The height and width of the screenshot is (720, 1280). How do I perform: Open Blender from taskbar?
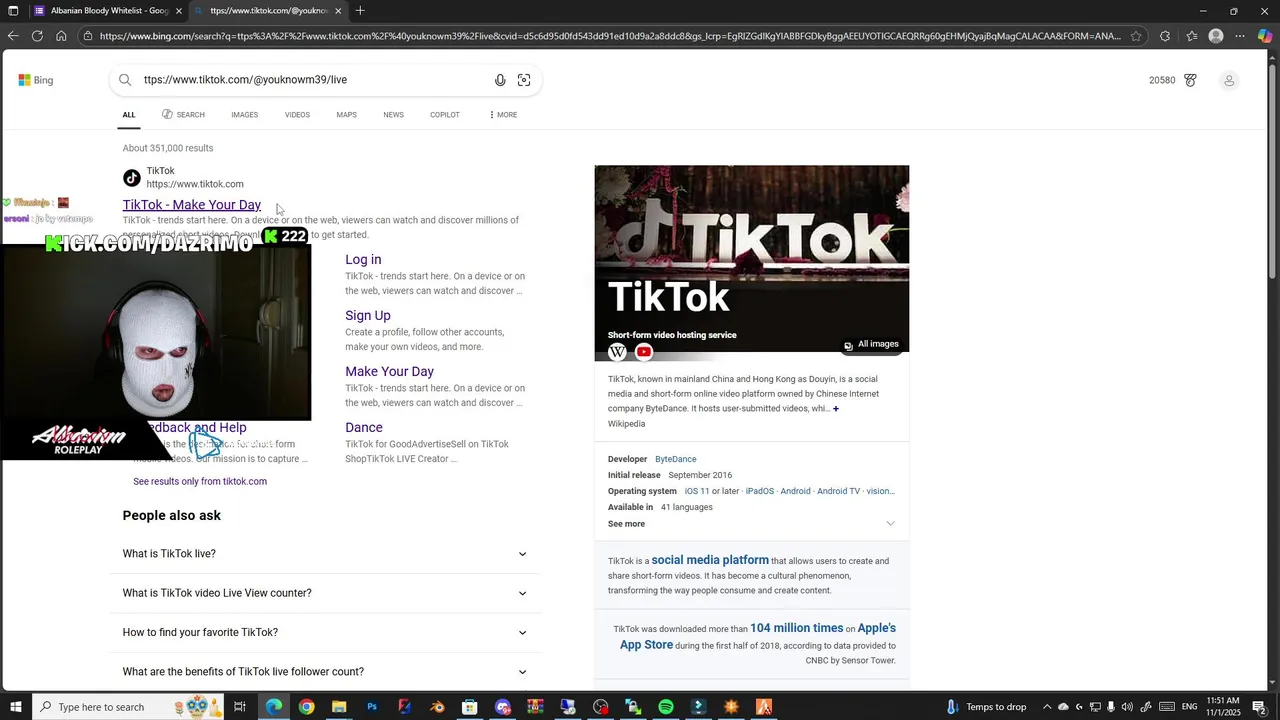coord(437,707)
